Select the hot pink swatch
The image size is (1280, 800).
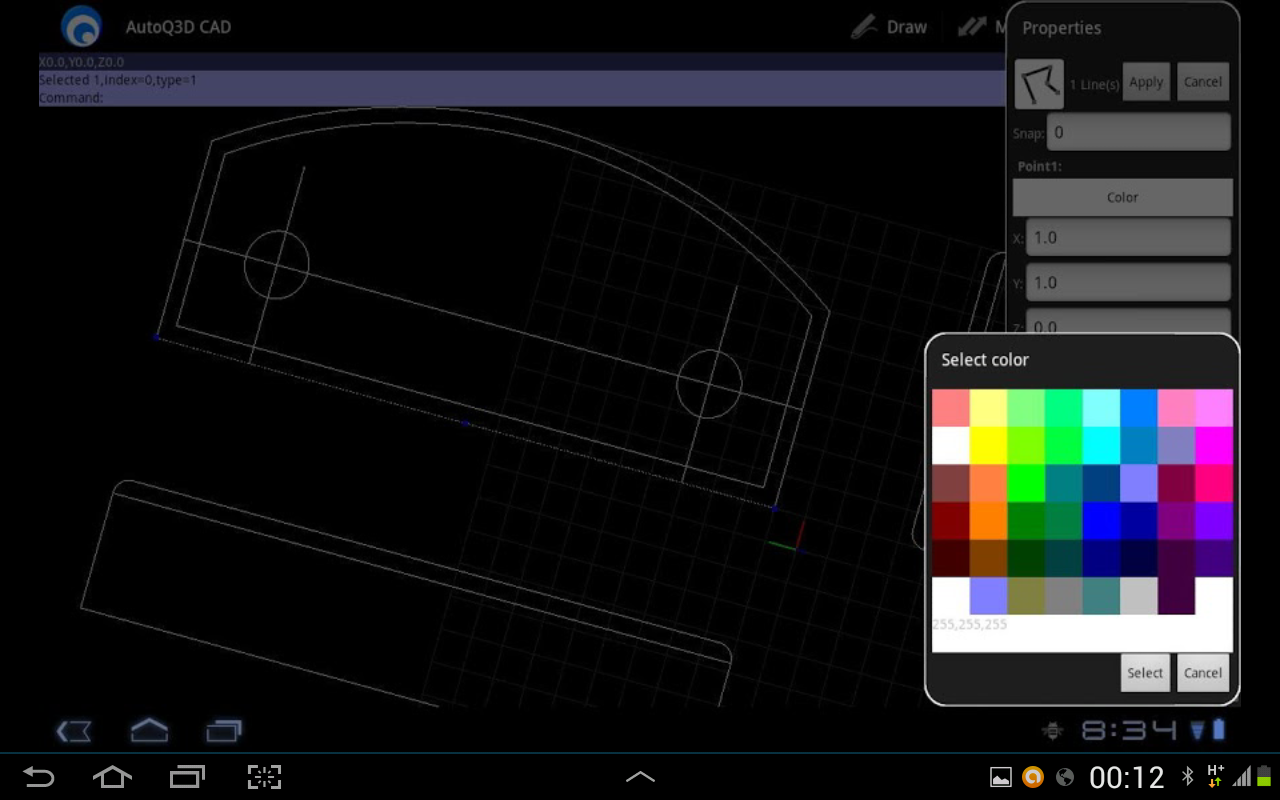pos(1214,483)
